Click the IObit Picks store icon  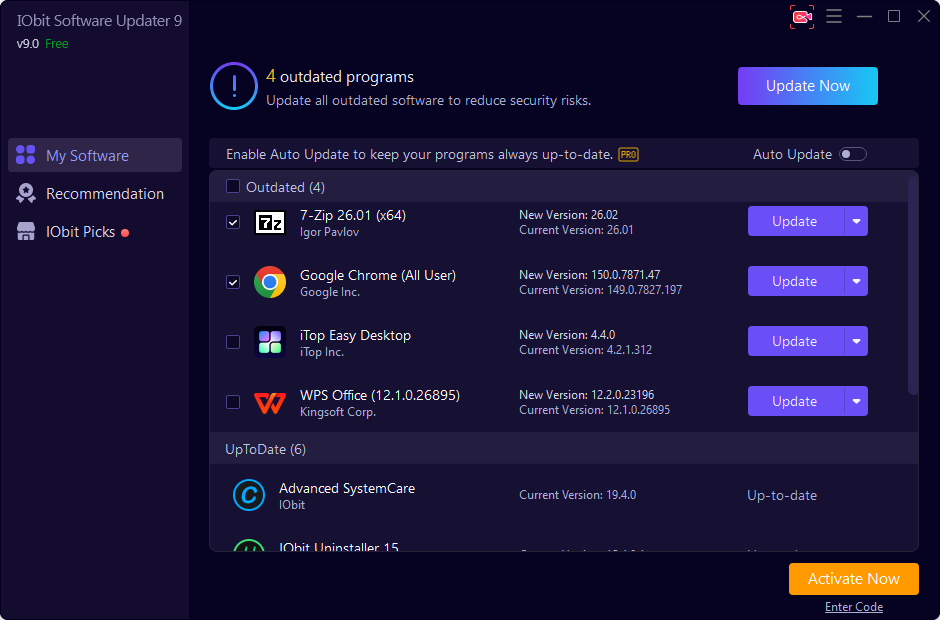26,231
